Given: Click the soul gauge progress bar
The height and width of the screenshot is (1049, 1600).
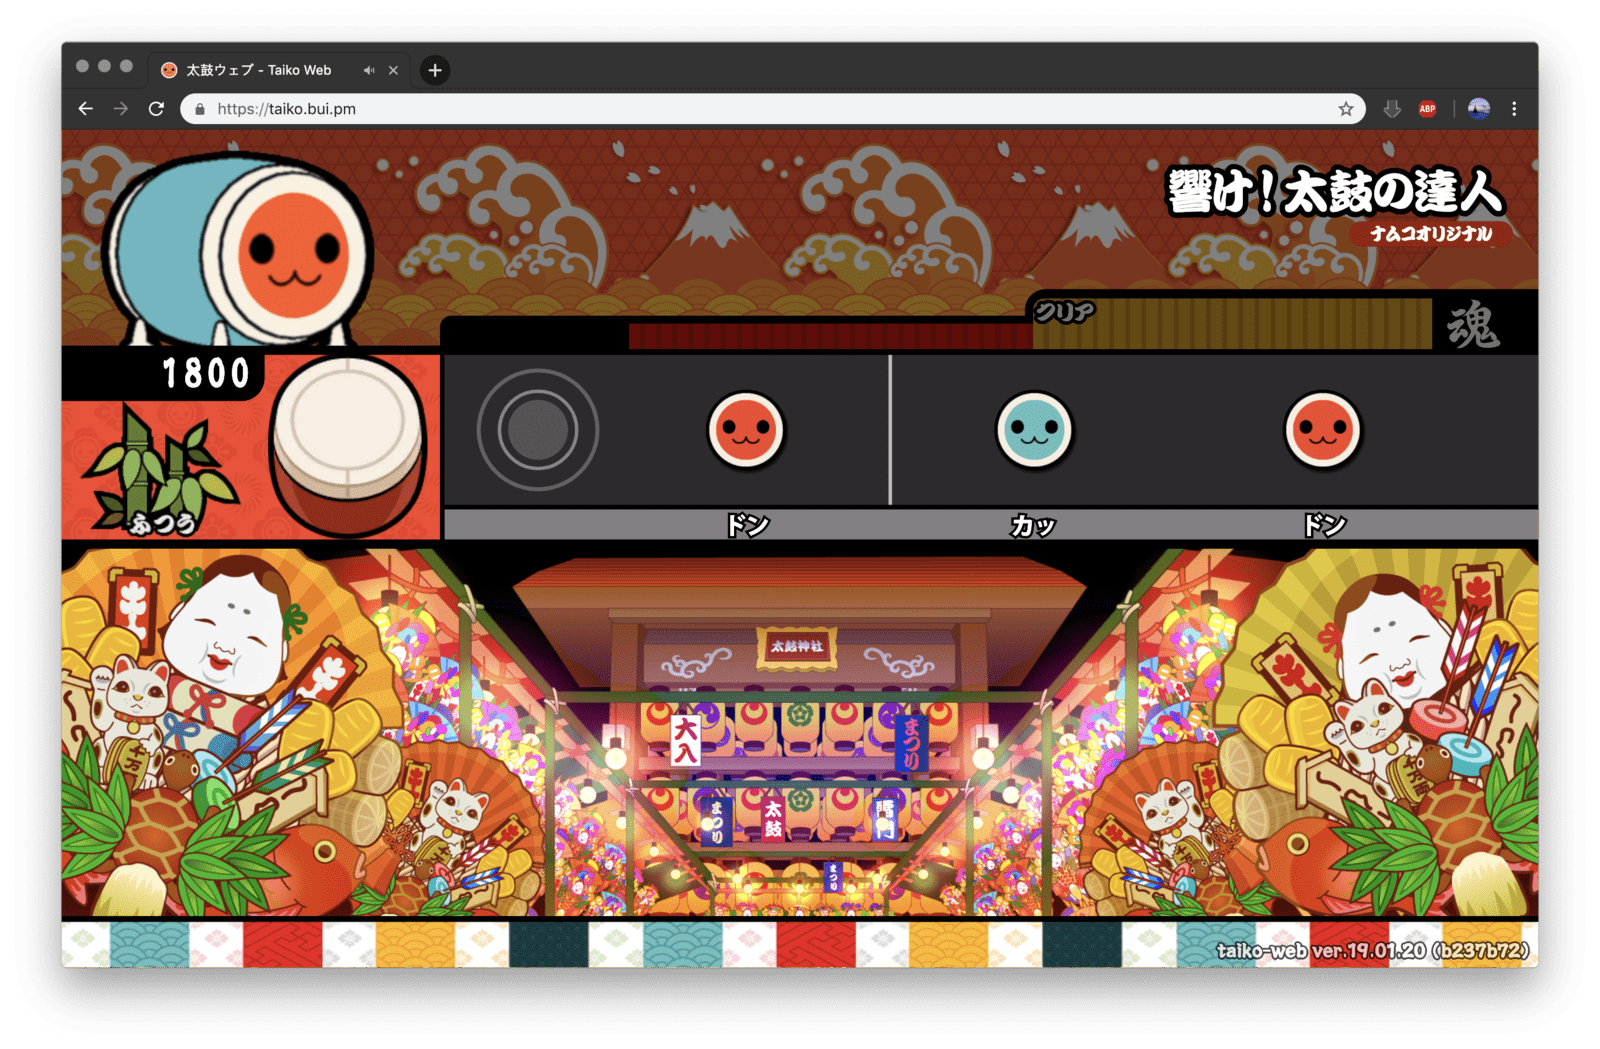Looking at the screenshot, I should click(1030, 326).
